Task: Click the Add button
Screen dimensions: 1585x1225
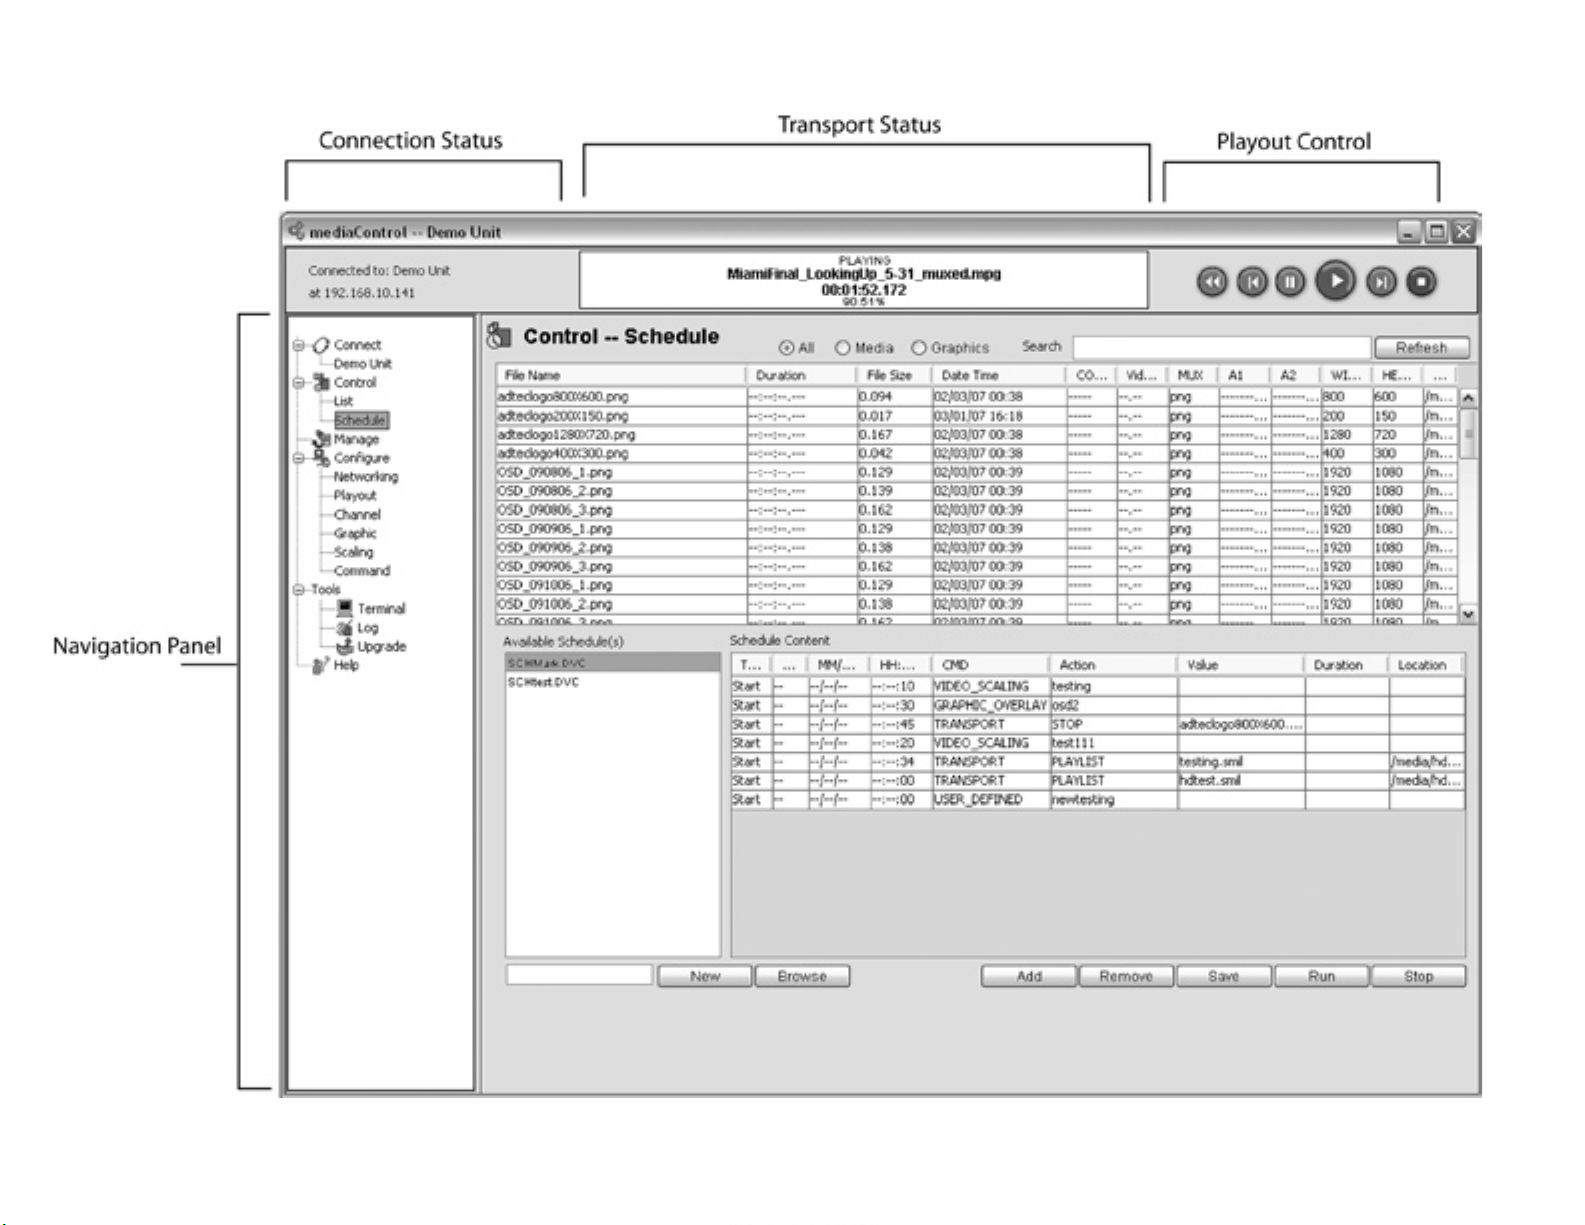Action: tap(1029, 976)
